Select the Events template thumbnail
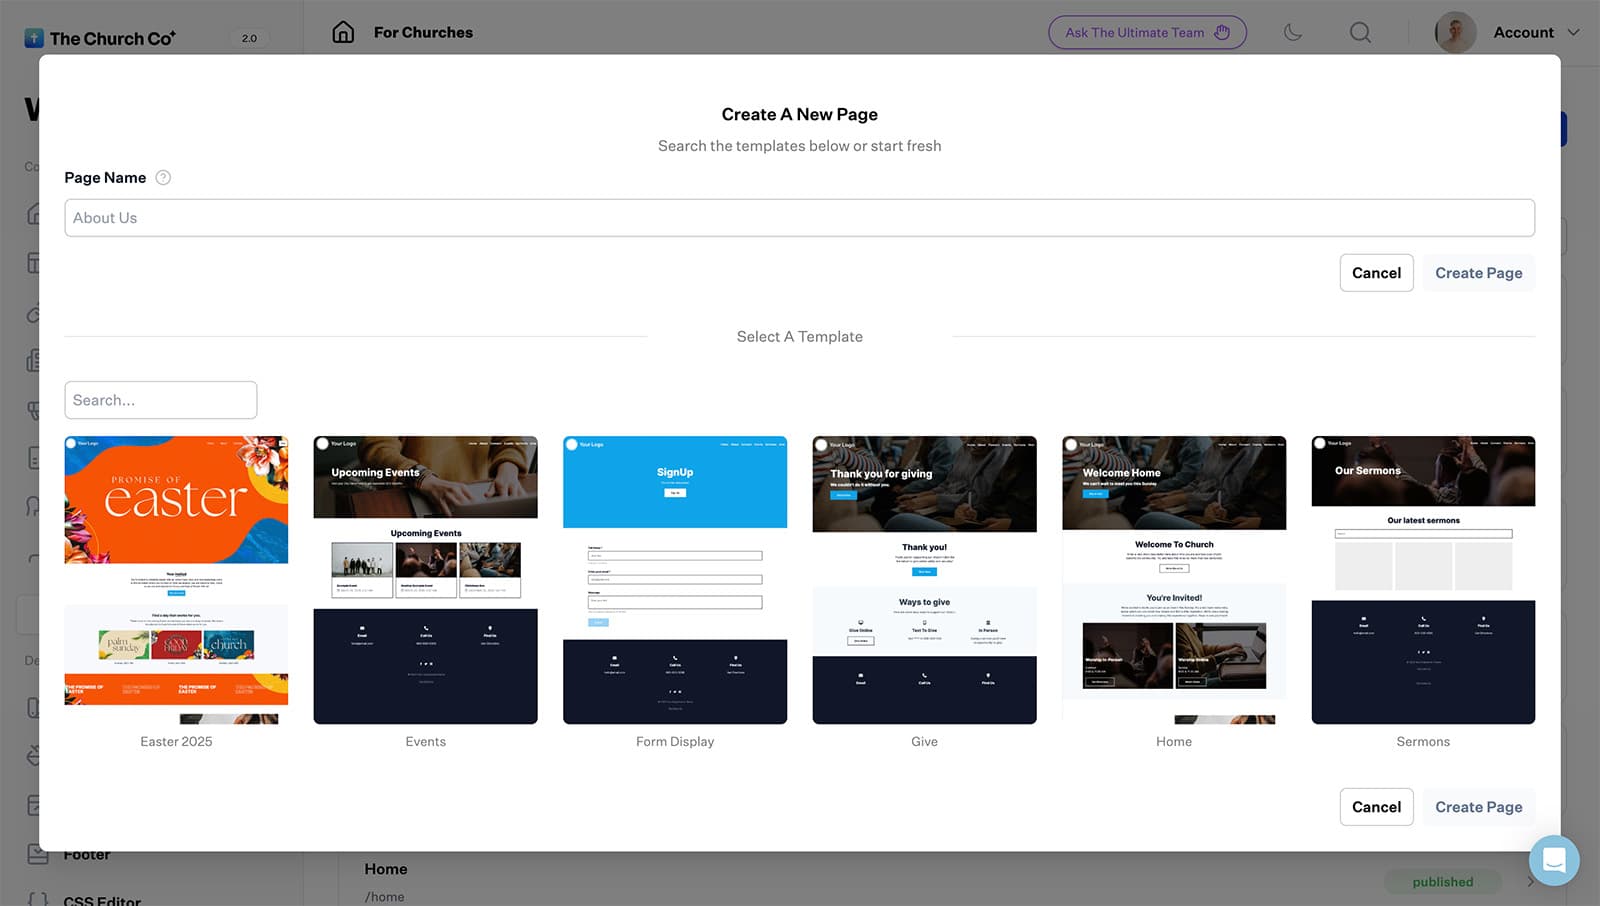Image resolution: width=1600 pixels, height=906 pixels. point(425,580)
